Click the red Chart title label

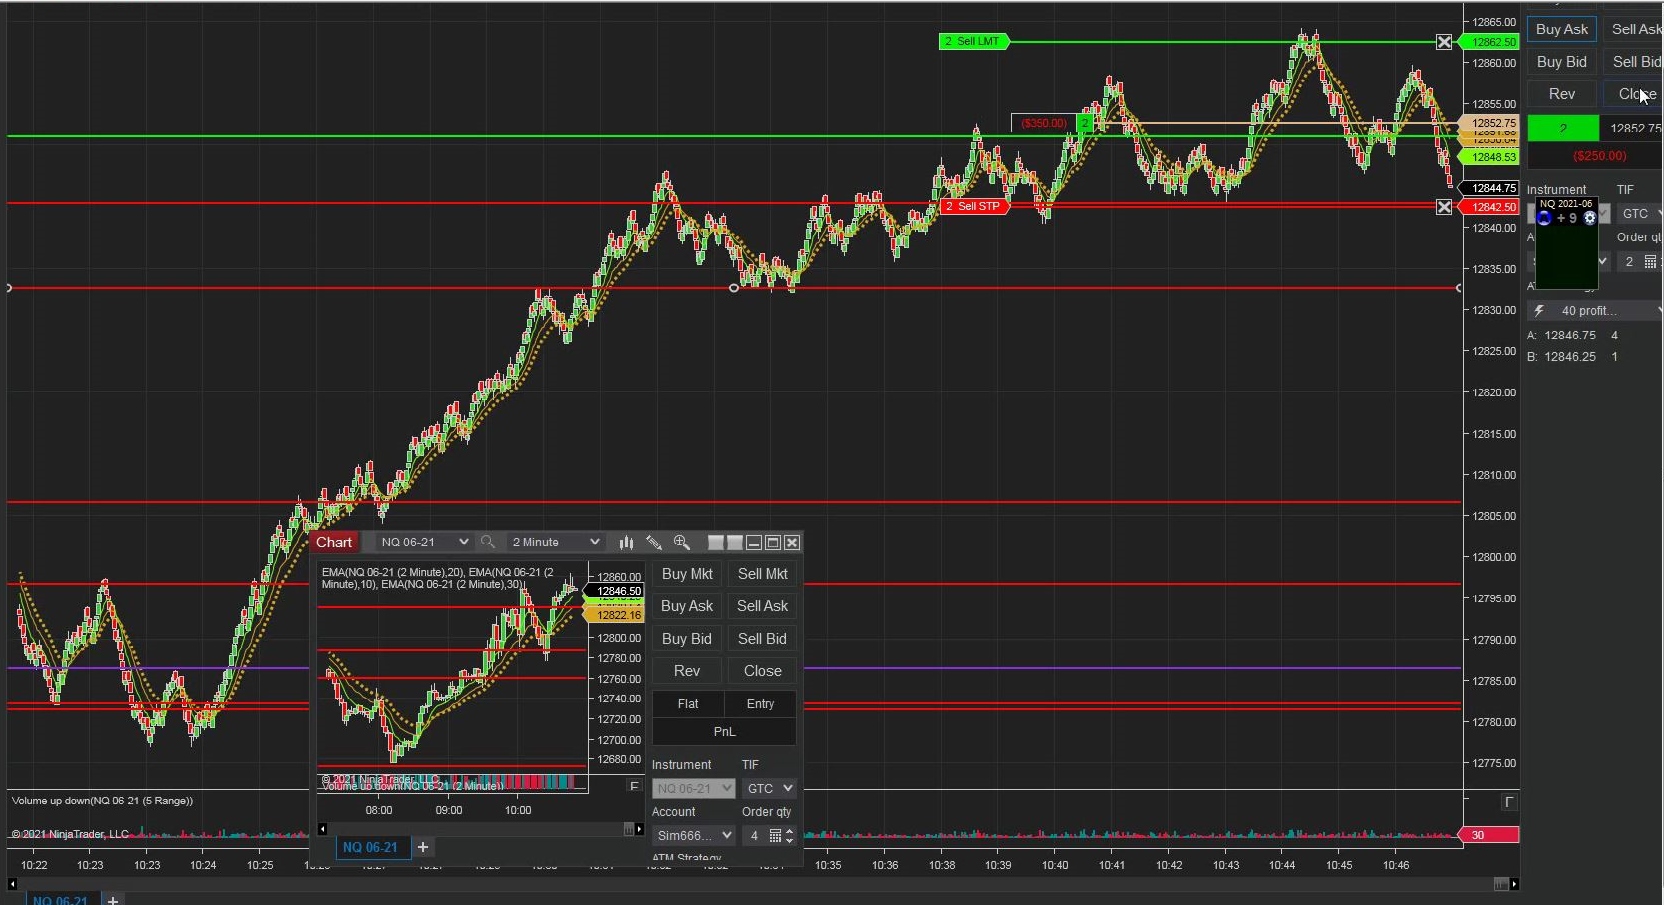tap(334, 542)
